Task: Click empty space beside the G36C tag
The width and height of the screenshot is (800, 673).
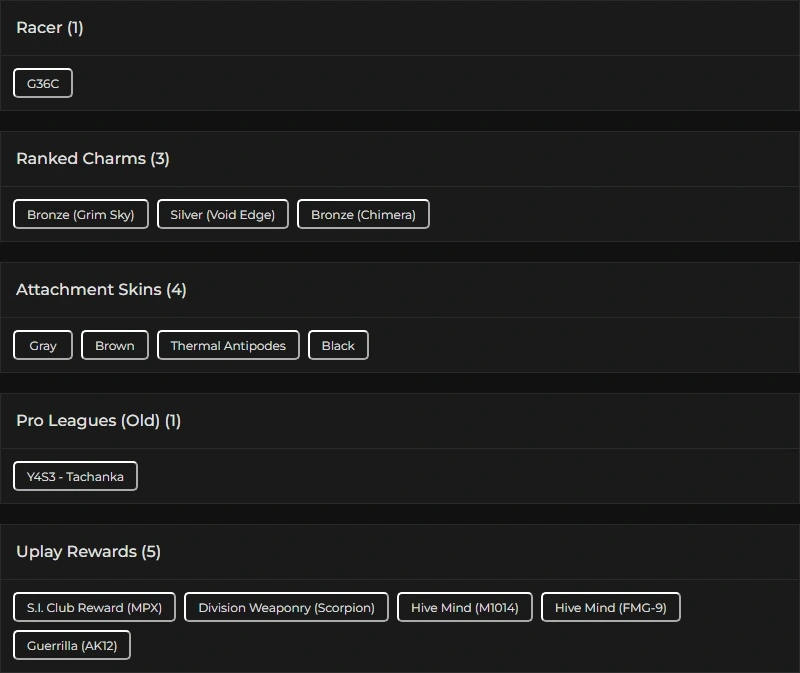Action: (400, 84)
